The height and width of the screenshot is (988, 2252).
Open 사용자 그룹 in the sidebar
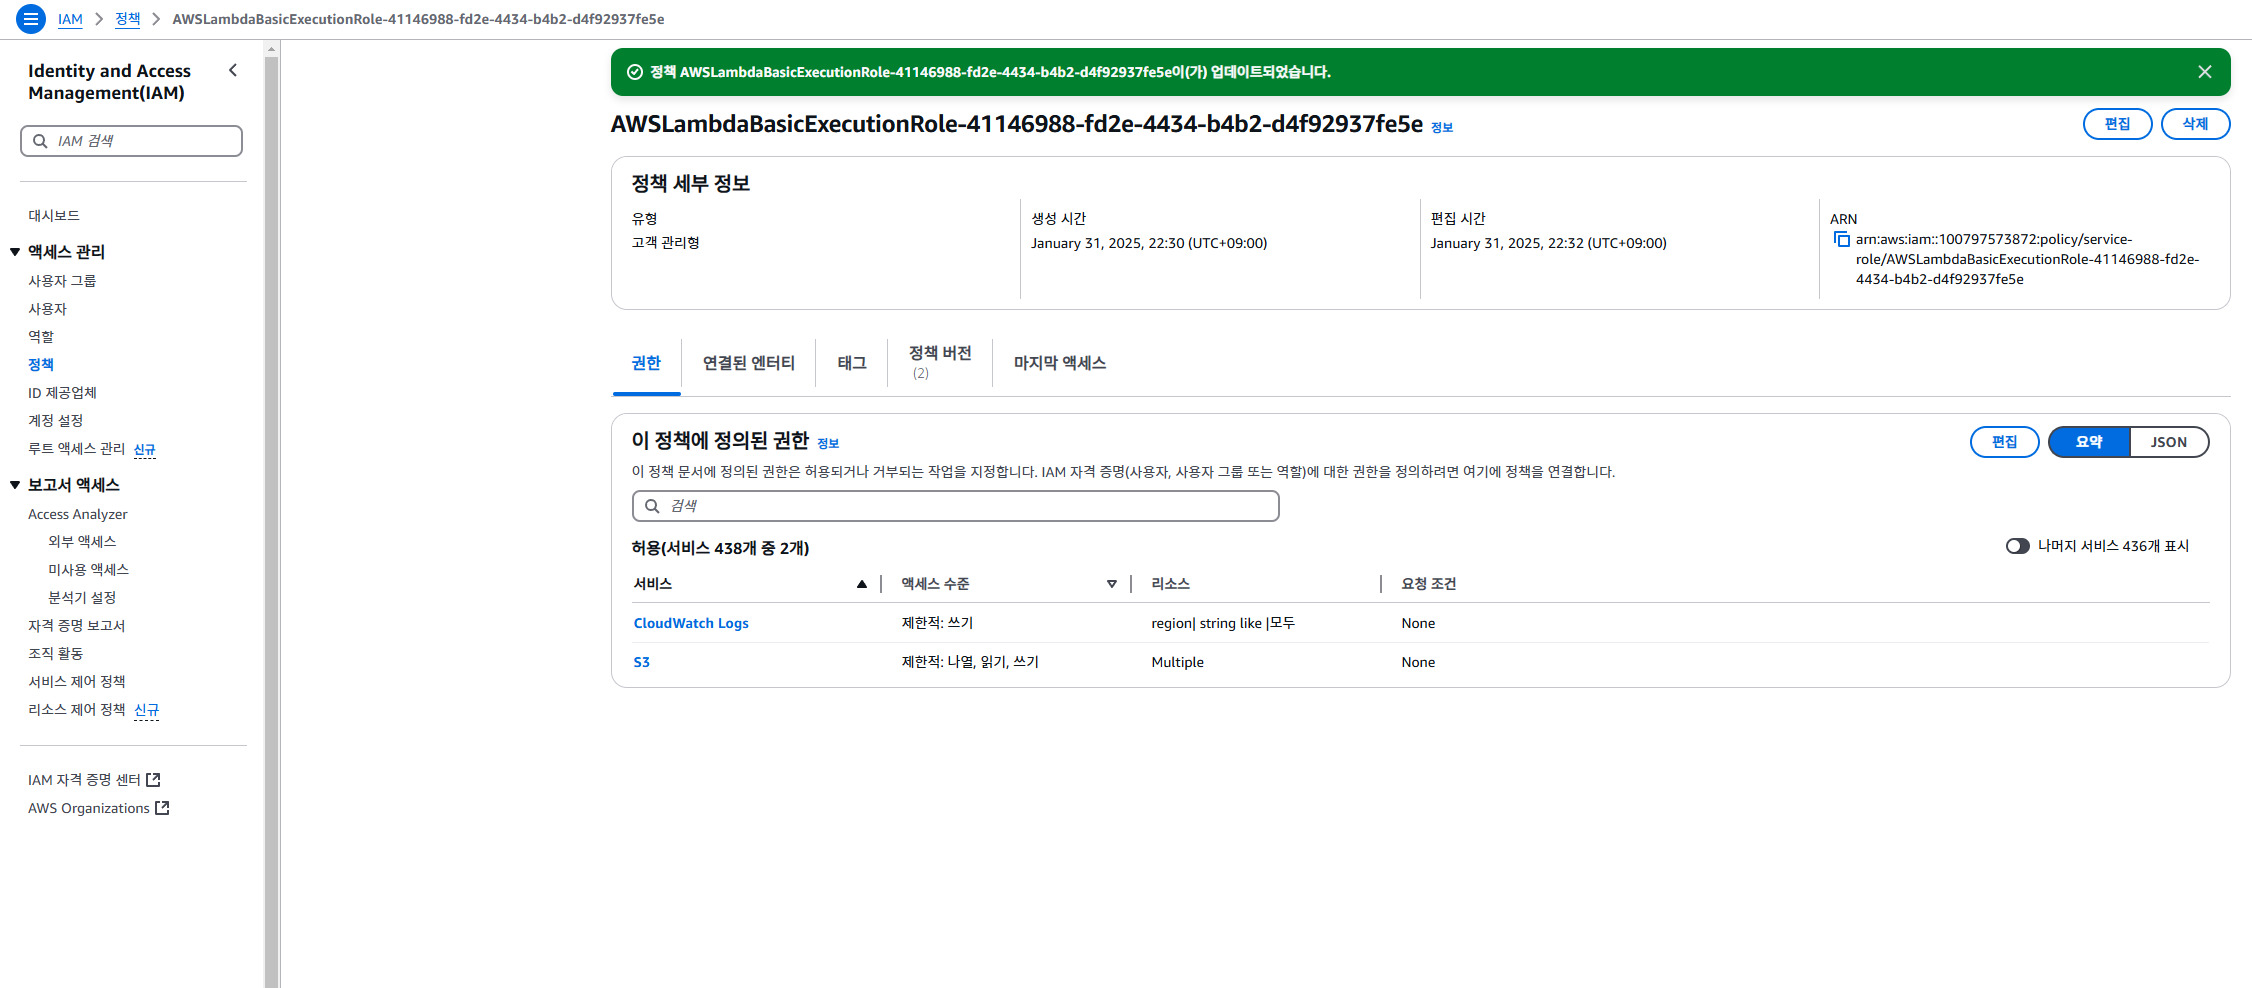click(x=62, y=281)
